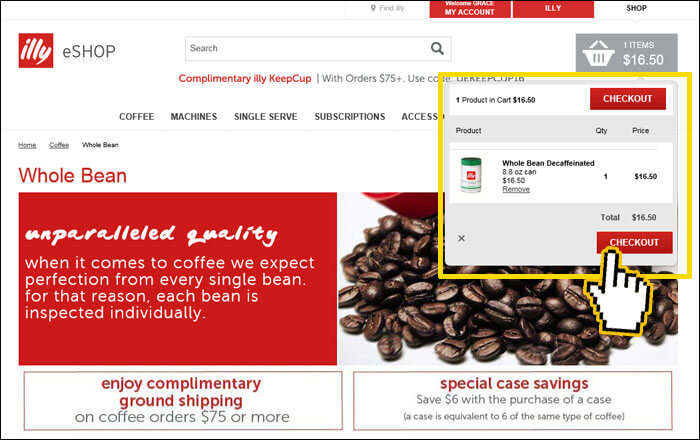Click the top CHECKOUT button in cart
This screenshot has height=440, width=700.
pyautogui.click(x=628, y=99)
